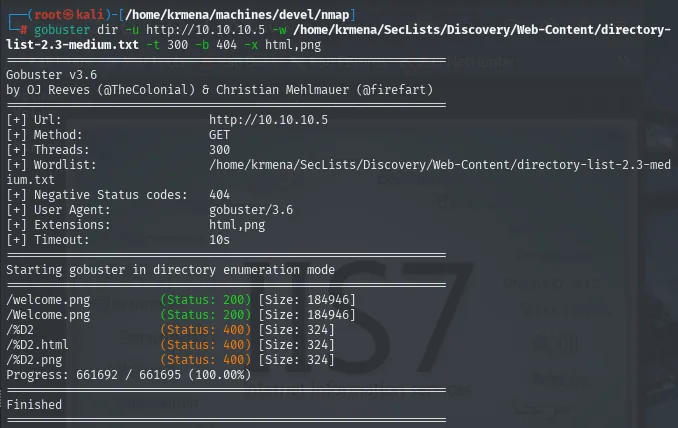Click 'Gobuster v3.6' version line

[51, 75]
